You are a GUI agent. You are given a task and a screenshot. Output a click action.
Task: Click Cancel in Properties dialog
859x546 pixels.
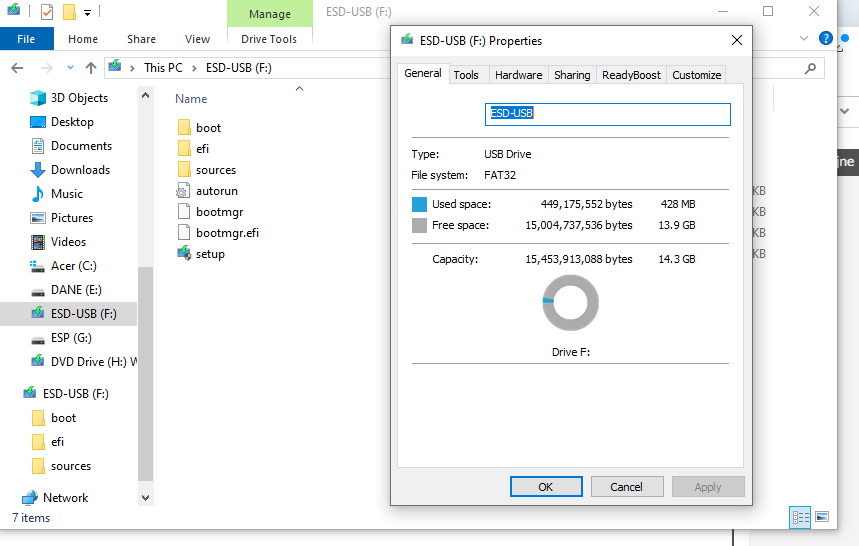point(627,487)
